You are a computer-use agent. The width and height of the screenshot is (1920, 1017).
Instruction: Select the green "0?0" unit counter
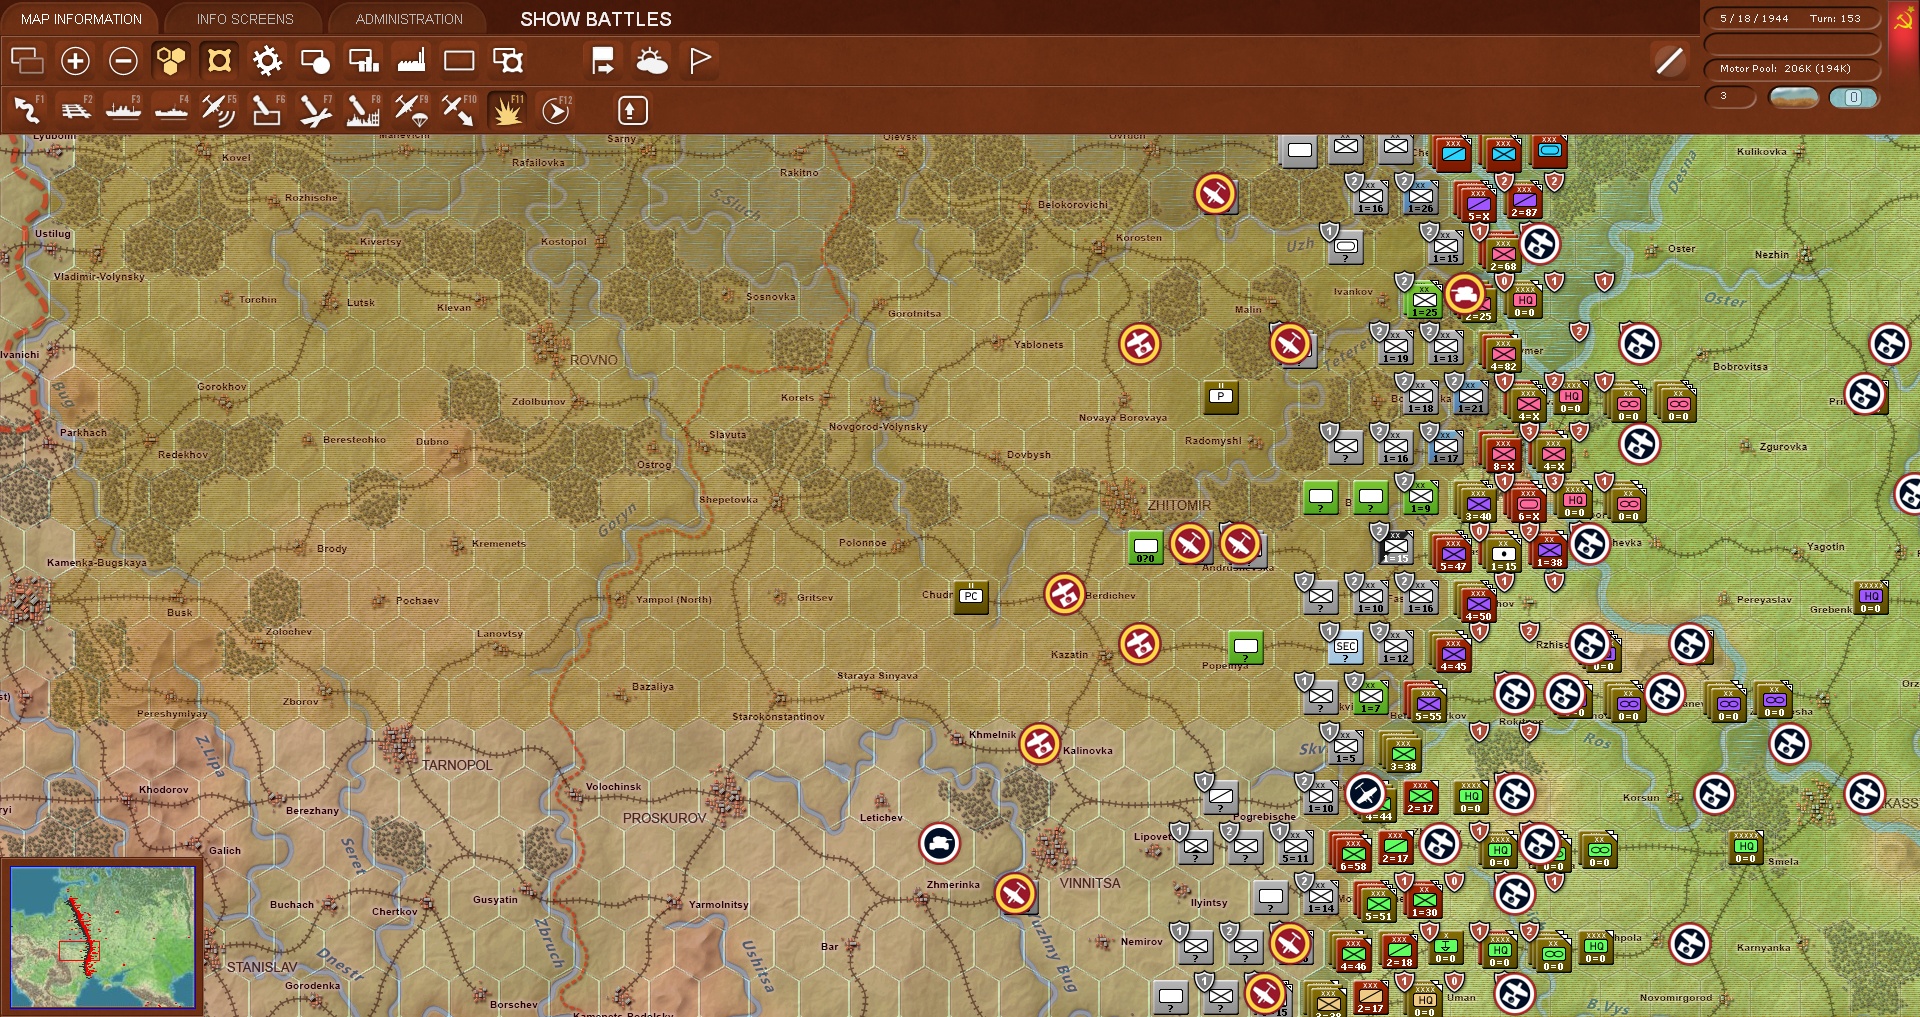click(x=1145, y=548)
